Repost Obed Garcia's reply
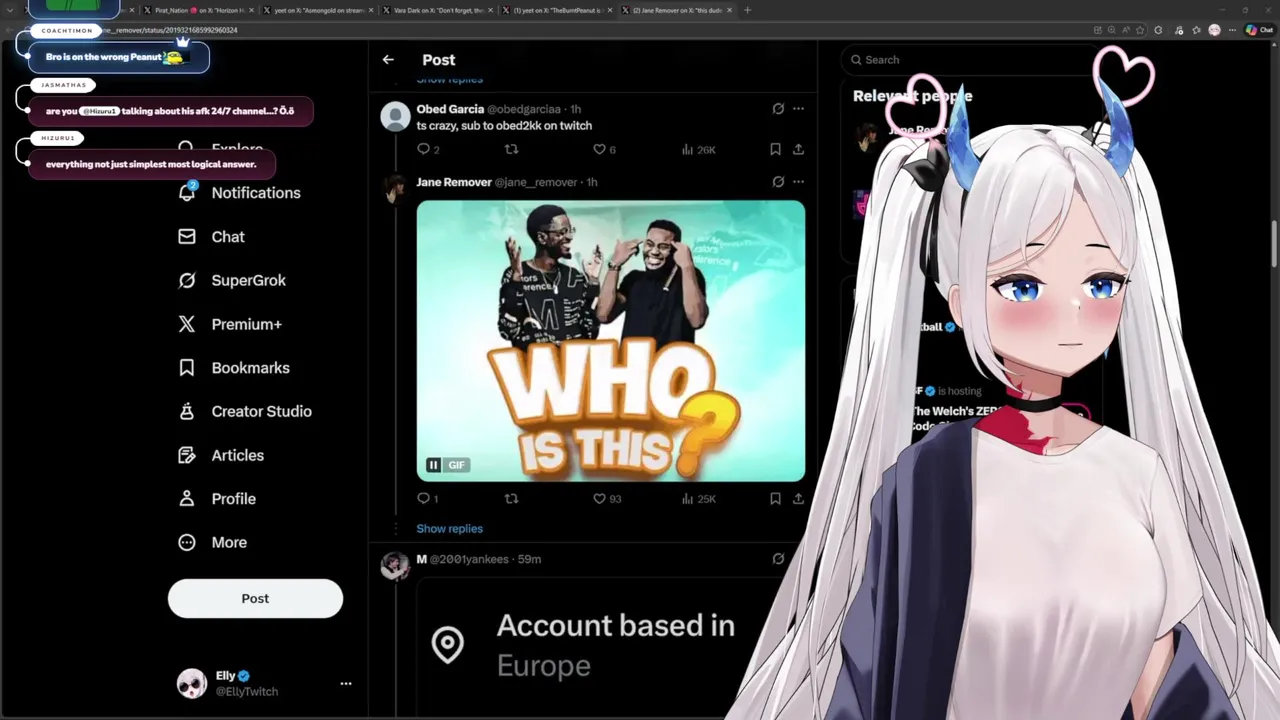Viewport: 1280px width, 720px height. pyautogui.click(x=511, y=149)
